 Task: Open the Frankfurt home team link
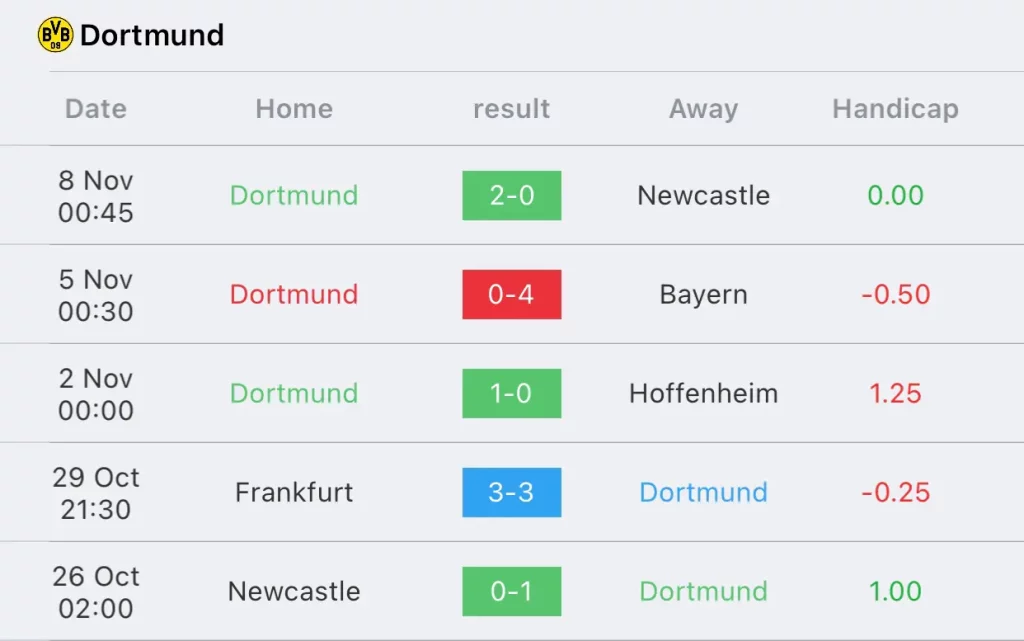coord(294,492)
